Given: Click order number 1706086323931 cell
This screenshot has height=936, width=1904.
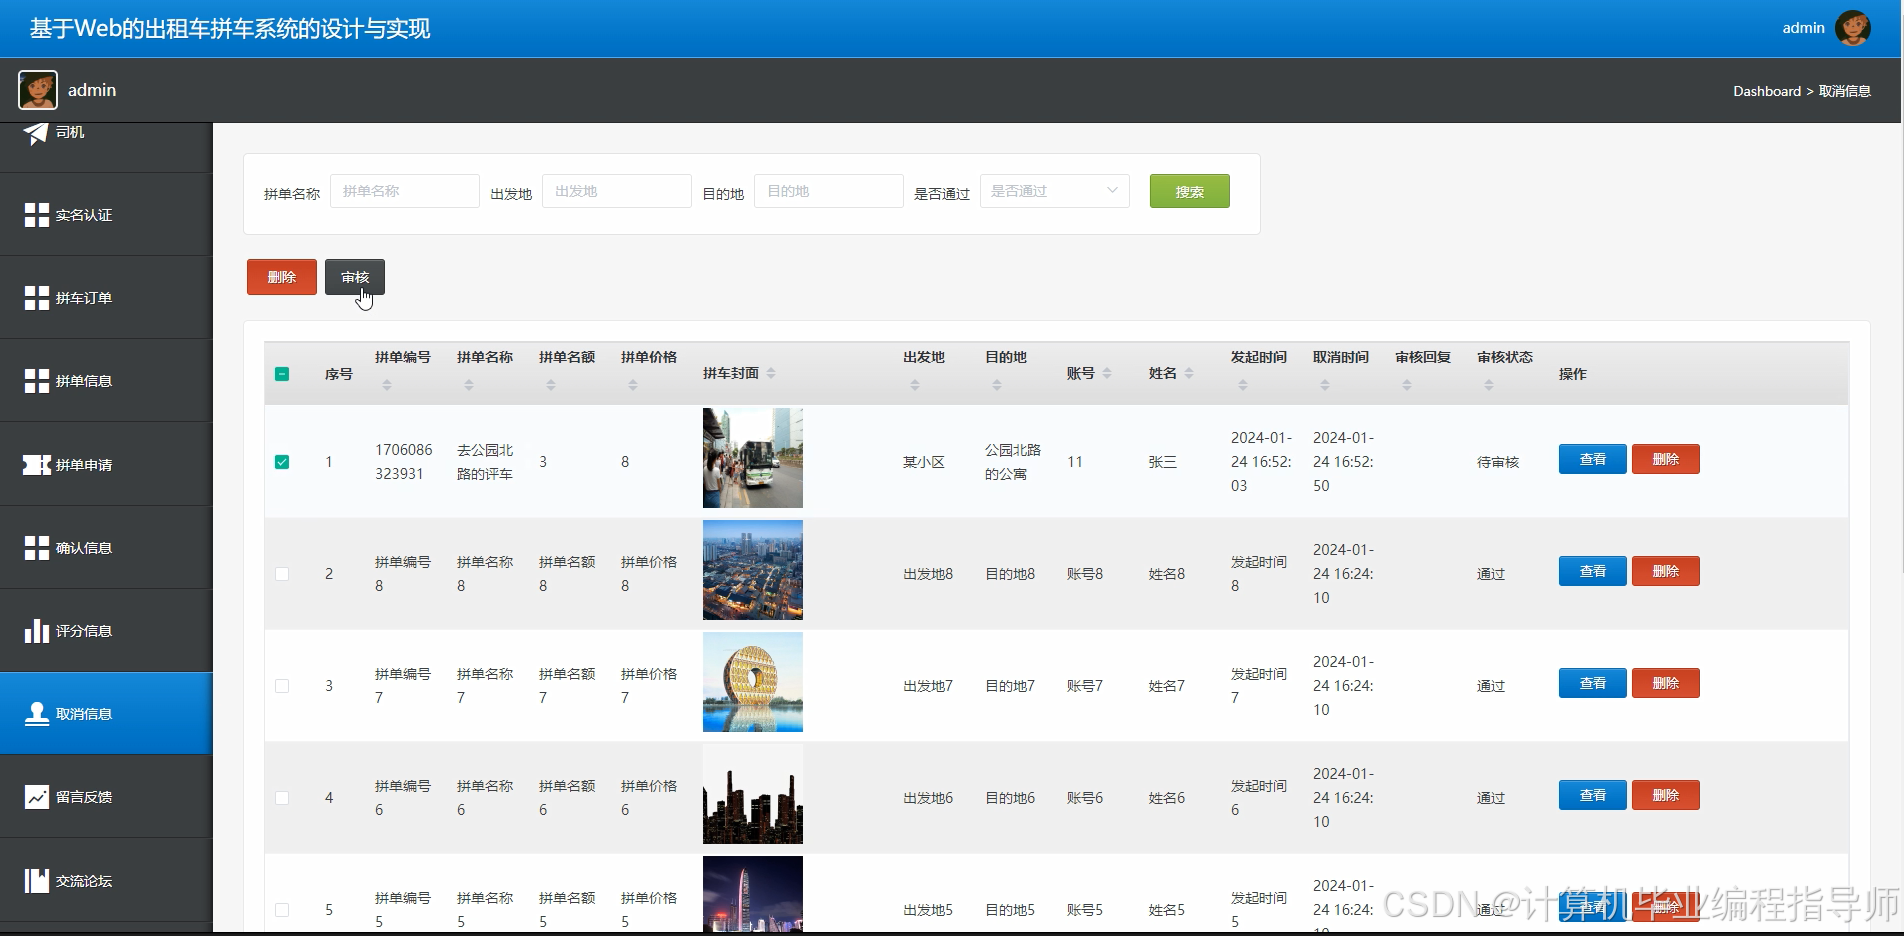Looking at the screenshot, I should coord(404,462).
